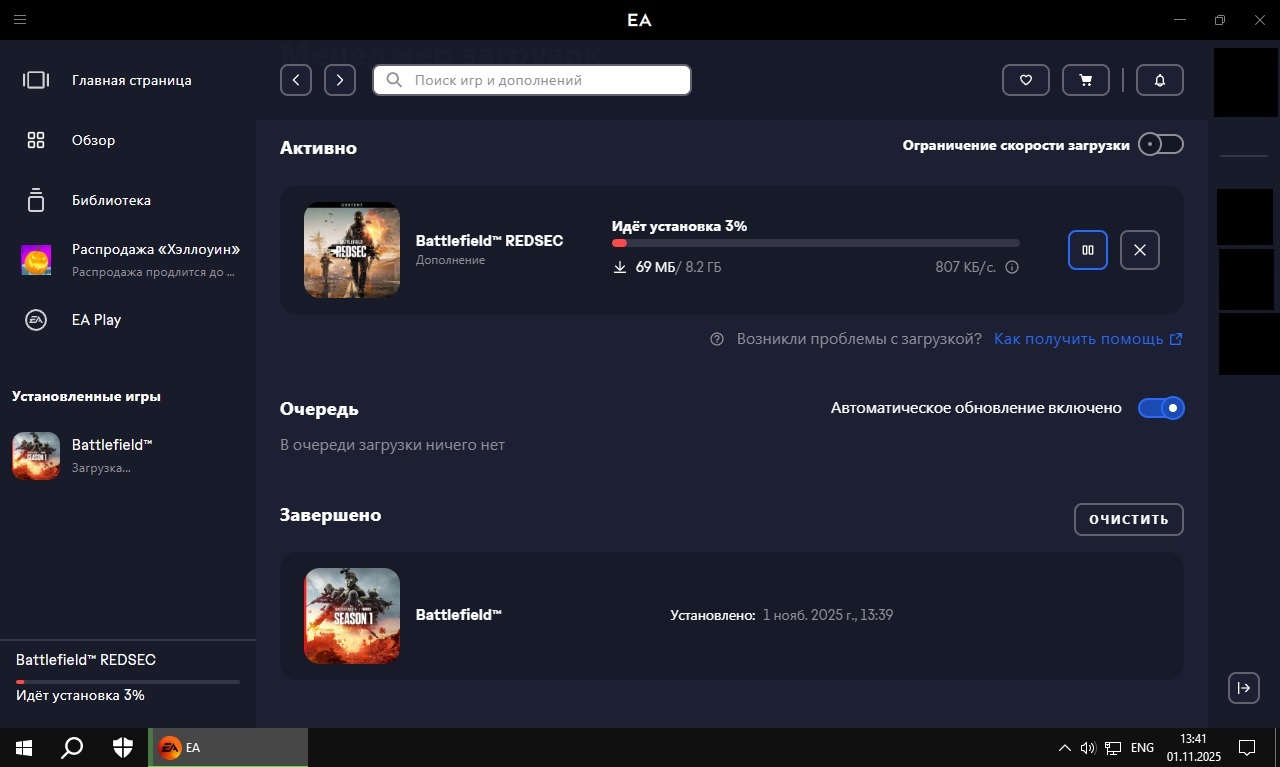Click the volume speaker tray icon
The height and width of the screenshot is (767, 1280).
click(x=1088, y=747)
